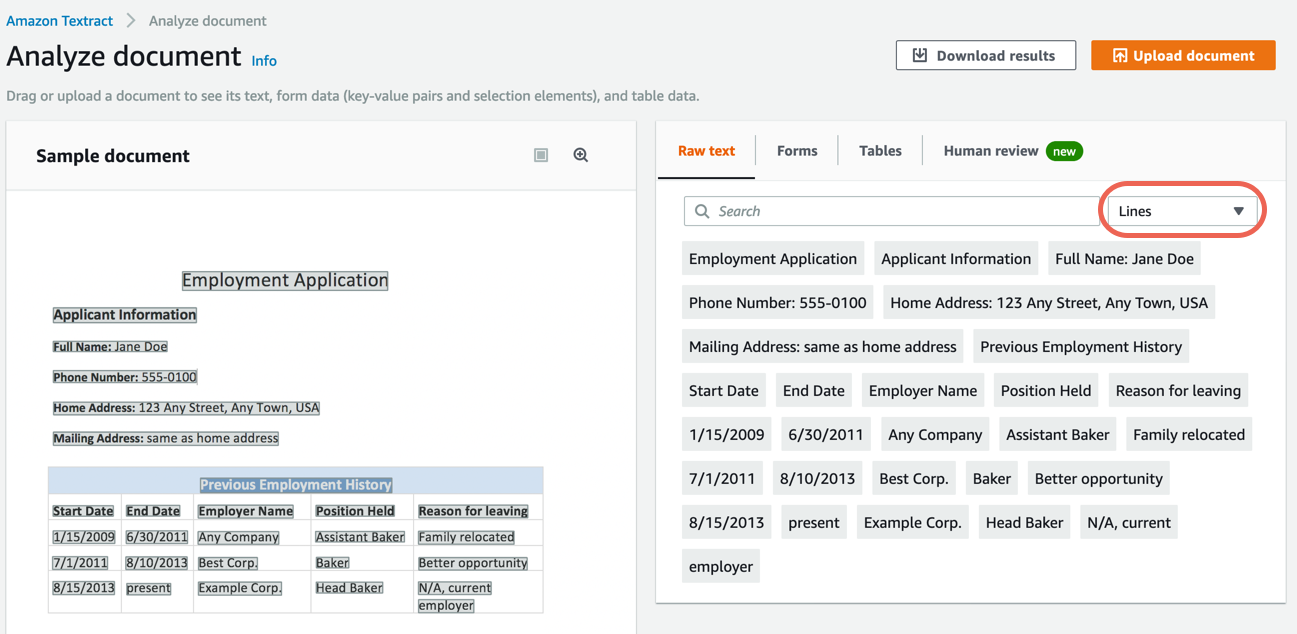Click 'Full Name: Jane Doe' line in the sample document
Screen dimensions: 1297x634
click(110, 347)
